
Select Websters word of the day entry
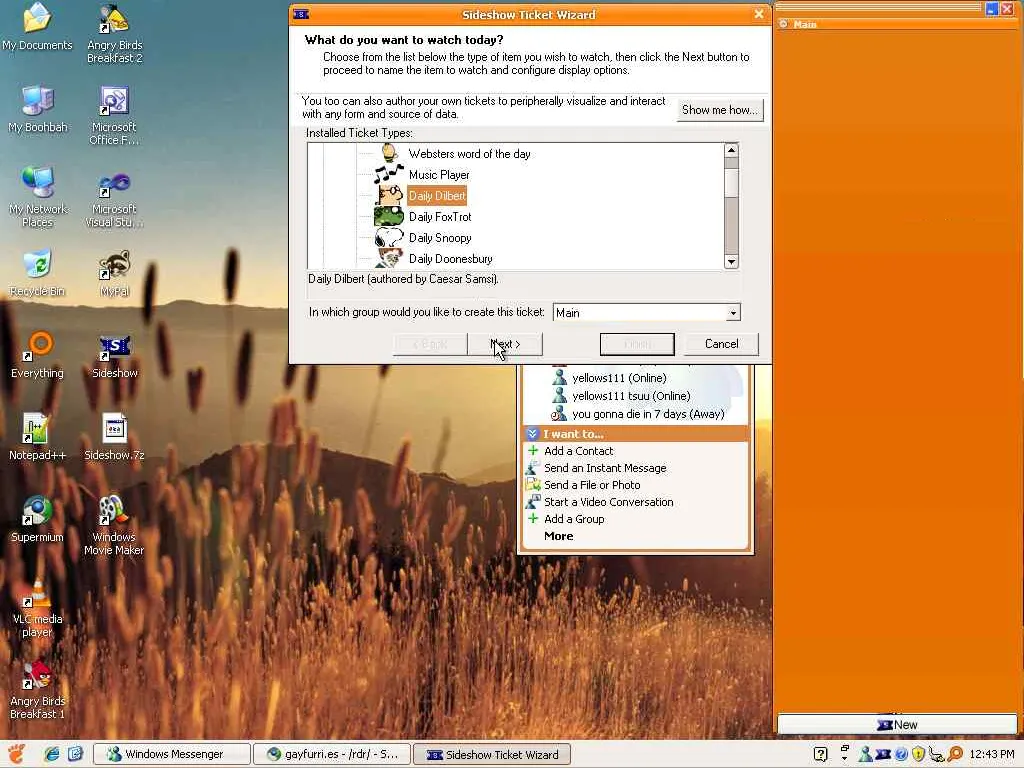pyautogui.click(x=469, y=153)
